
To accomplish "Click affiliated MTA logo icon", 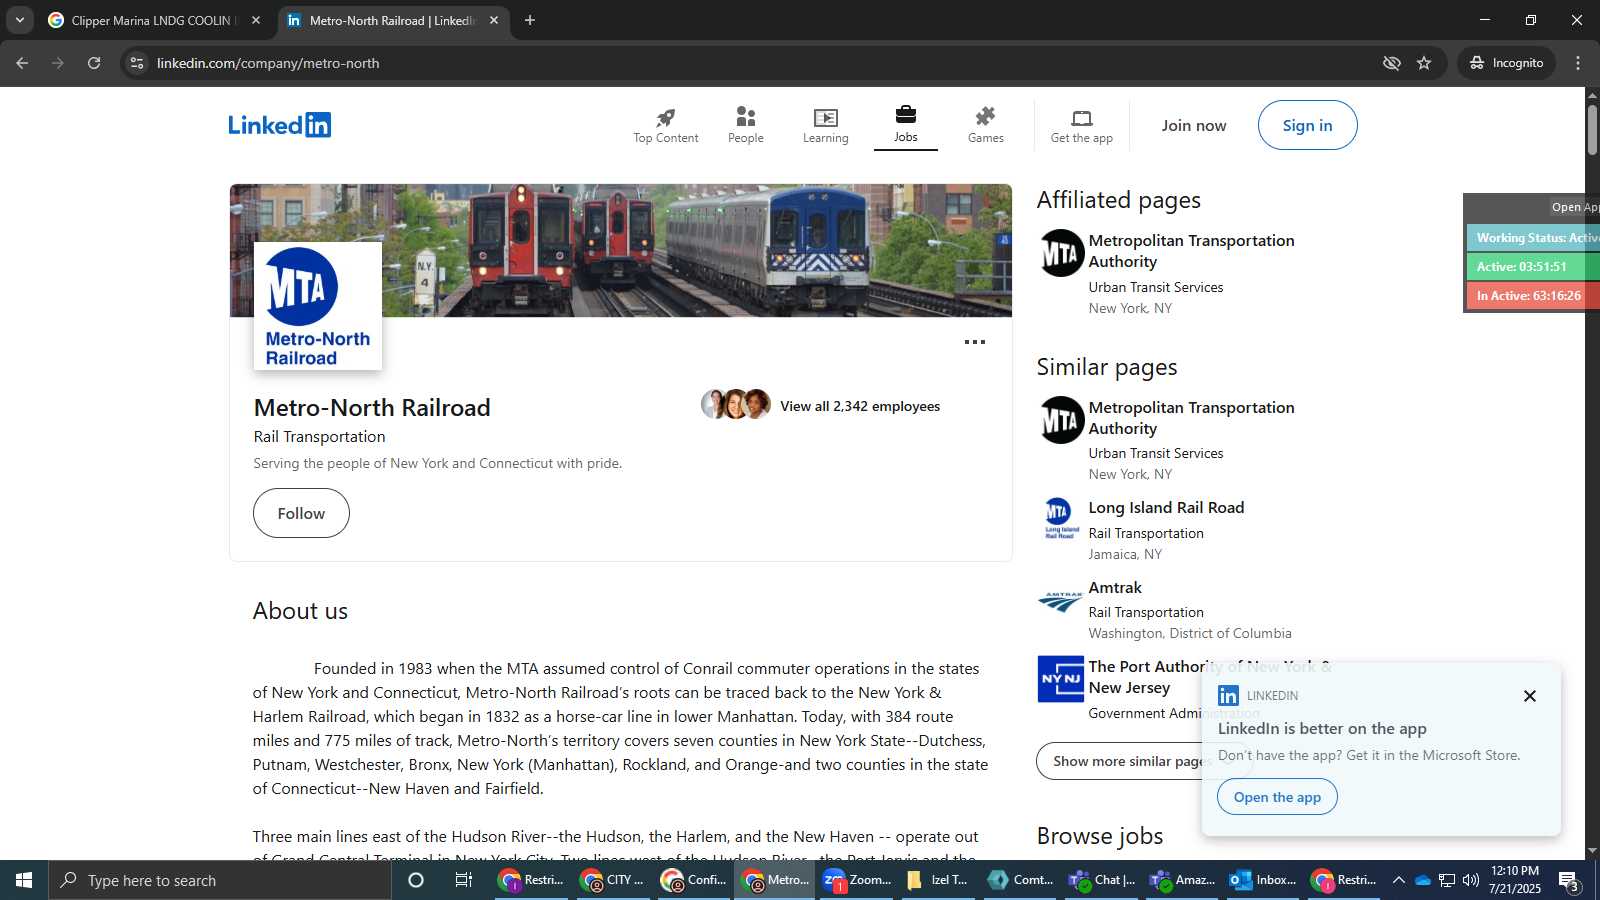I will [x=1061, y=253].
